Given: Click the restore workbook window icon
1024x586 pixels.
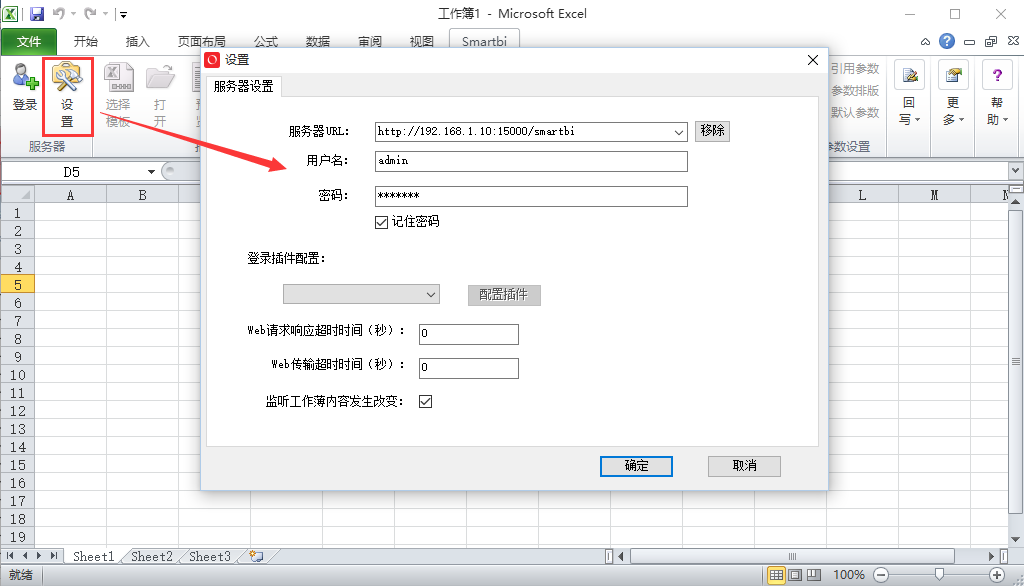Looking at the screenshot, I should click(991, 41).
